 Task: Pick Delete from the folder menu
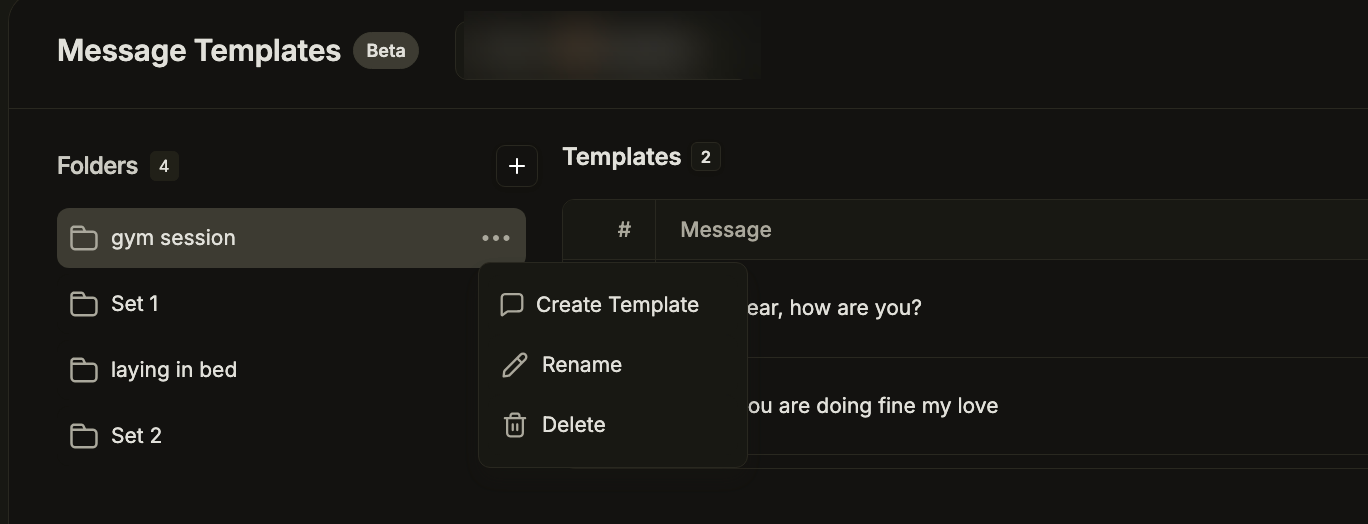573,425
